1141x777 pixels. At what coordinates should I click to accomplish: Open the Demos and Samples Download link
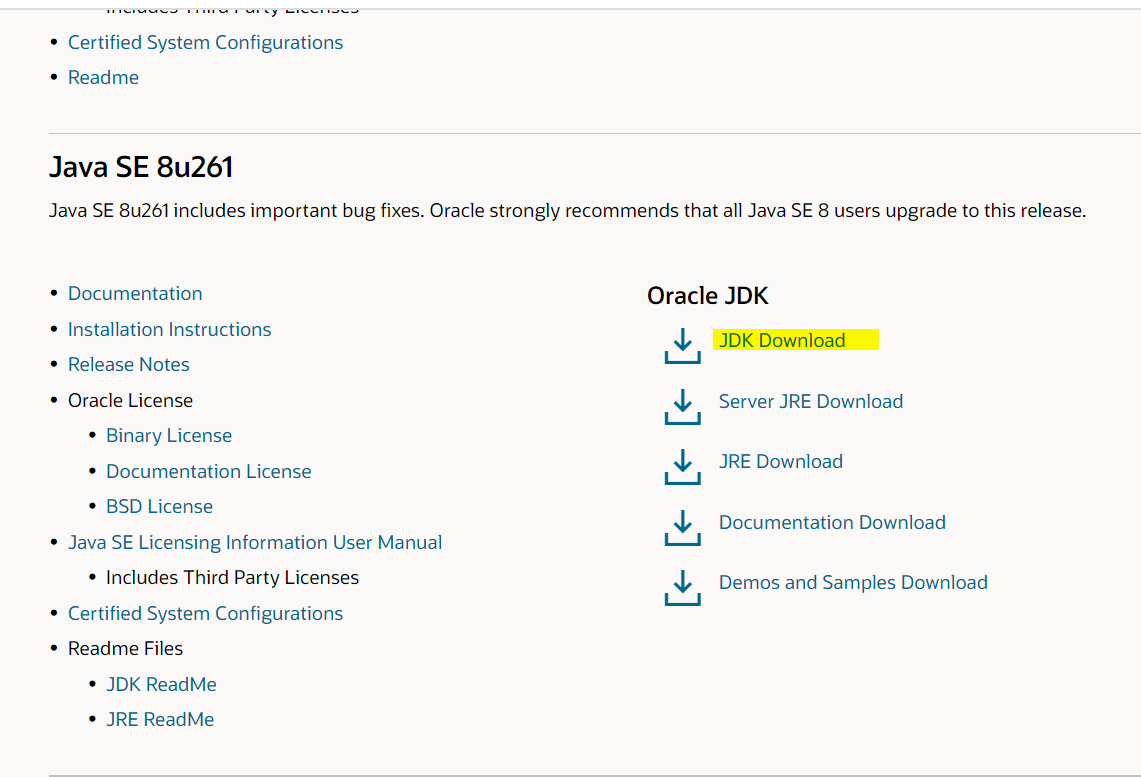tap(853, 583)
